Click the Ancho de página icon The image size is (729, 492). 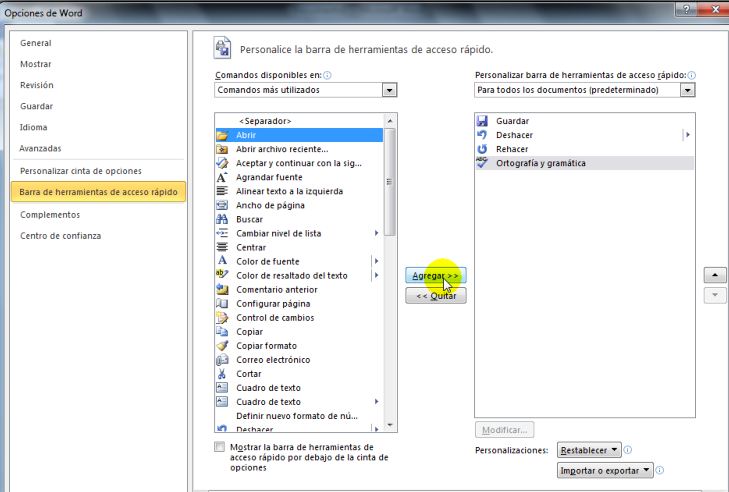click(222, 205)
